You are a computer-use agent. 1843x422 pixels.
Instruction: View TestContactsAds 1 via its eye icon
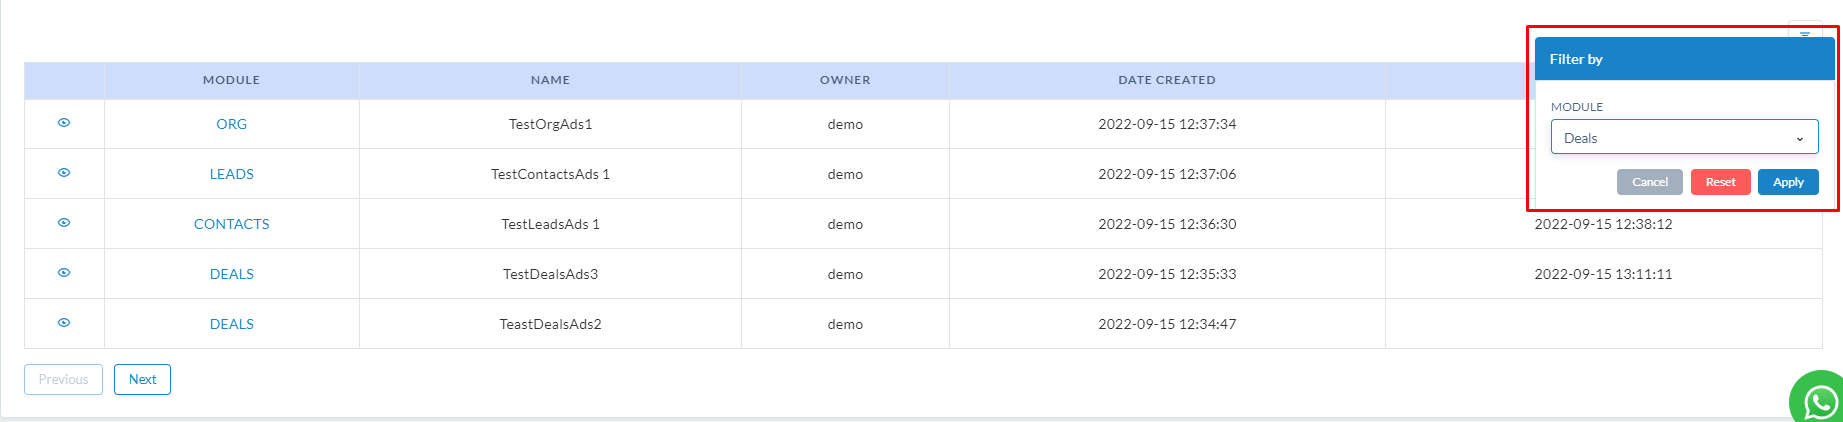pyautogui.click(x=64, y=173)
